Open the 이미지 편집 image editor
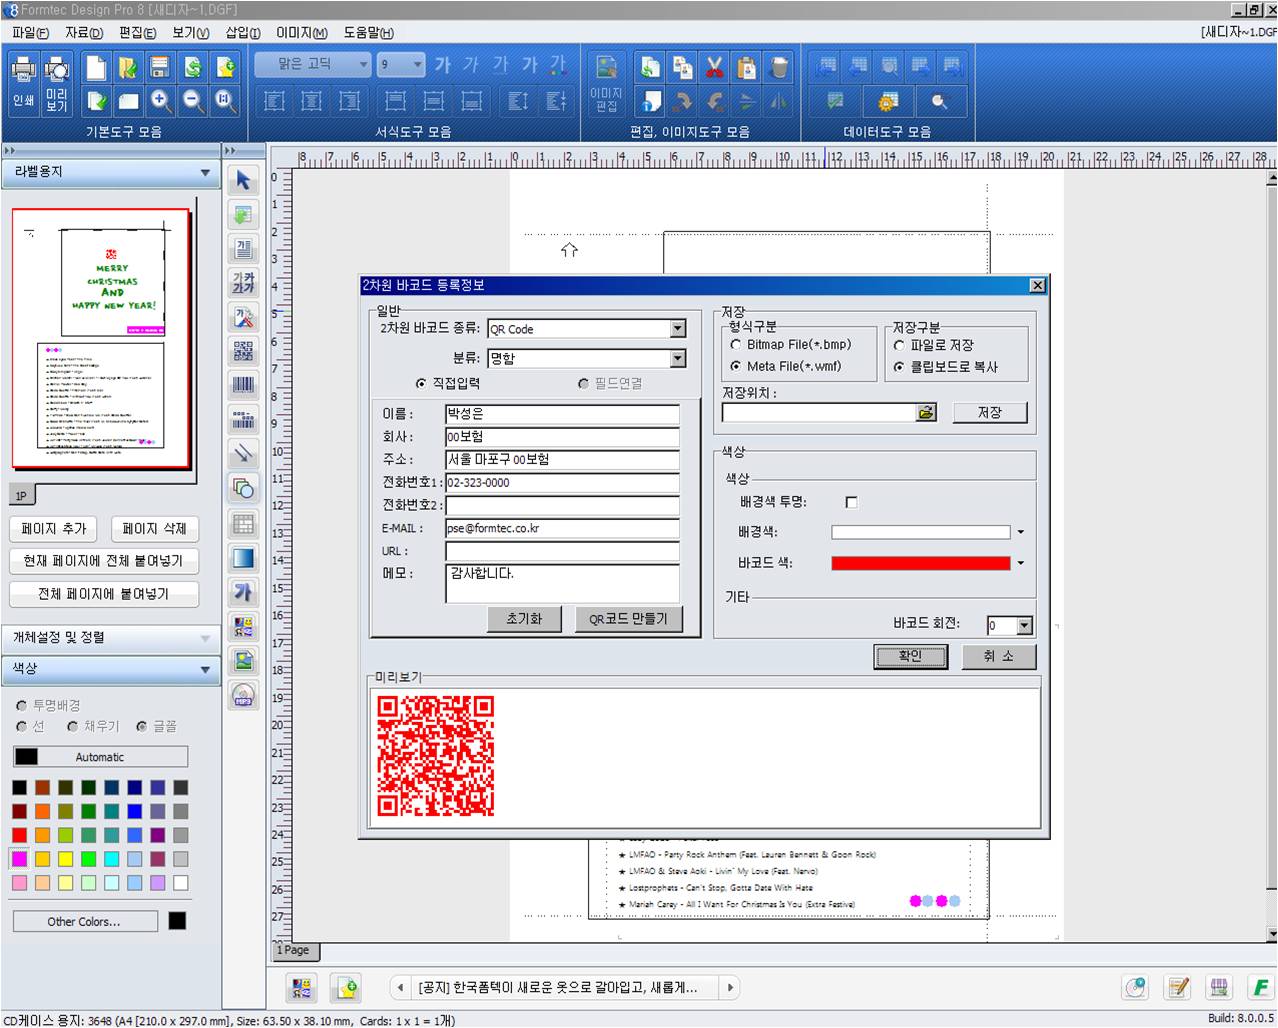Viewport: 1278px width, 1028px height. (606, 82)
